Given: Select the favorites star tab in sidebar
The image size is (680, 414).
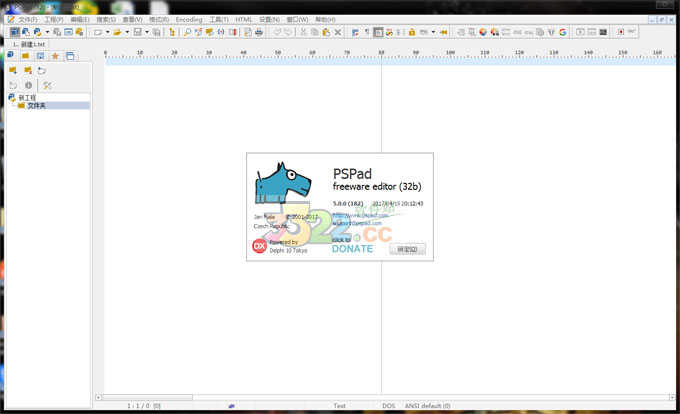Looking at the screenshot, I should [x=55, y=55].
